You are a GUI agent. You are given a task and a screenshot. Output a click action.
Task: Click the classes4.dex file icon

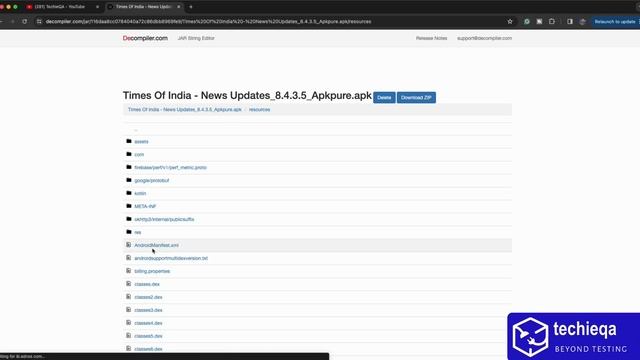pos(129,323)
